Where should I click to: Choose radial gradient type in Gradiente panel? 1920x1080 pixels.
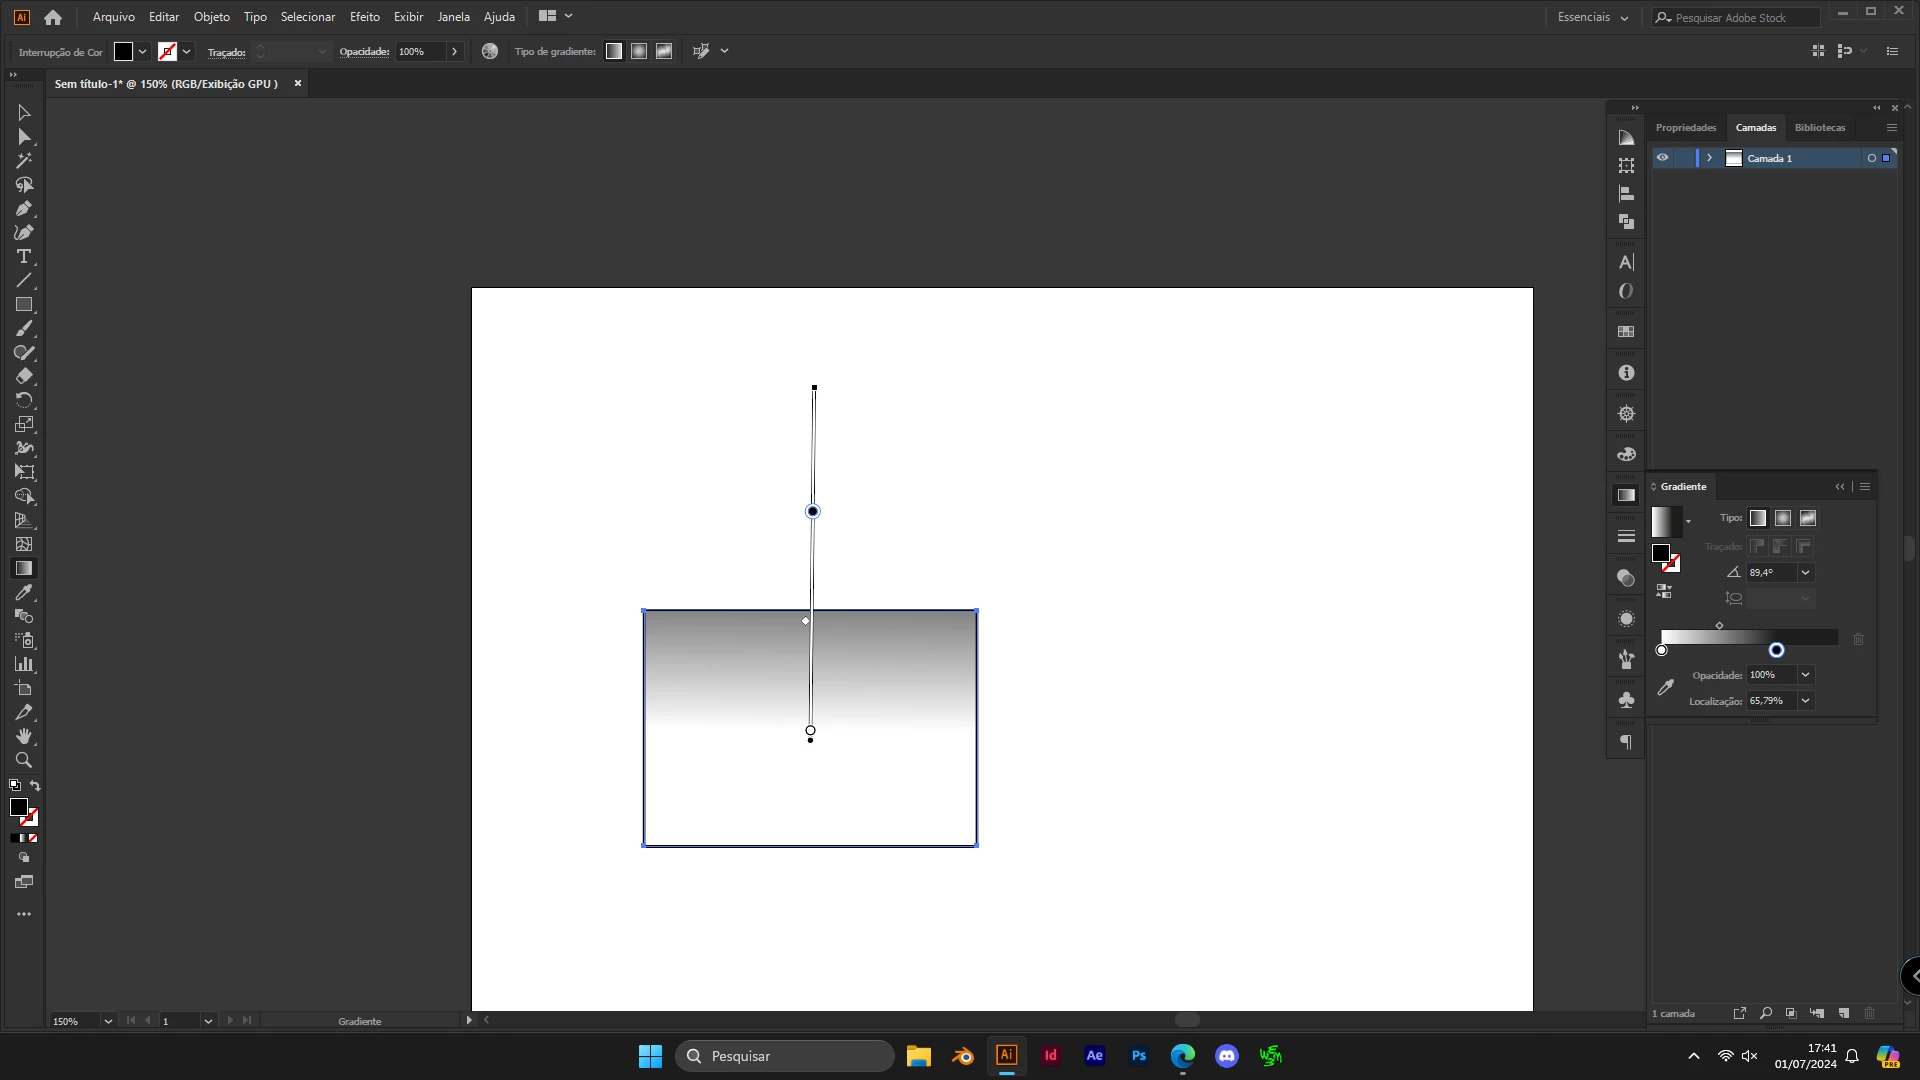(1783, 518)
